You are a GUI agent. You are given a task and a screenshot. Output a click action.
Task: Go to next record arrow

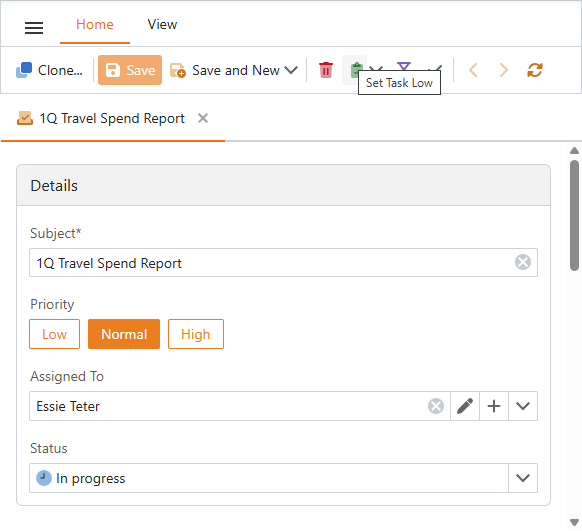(504, 70)
